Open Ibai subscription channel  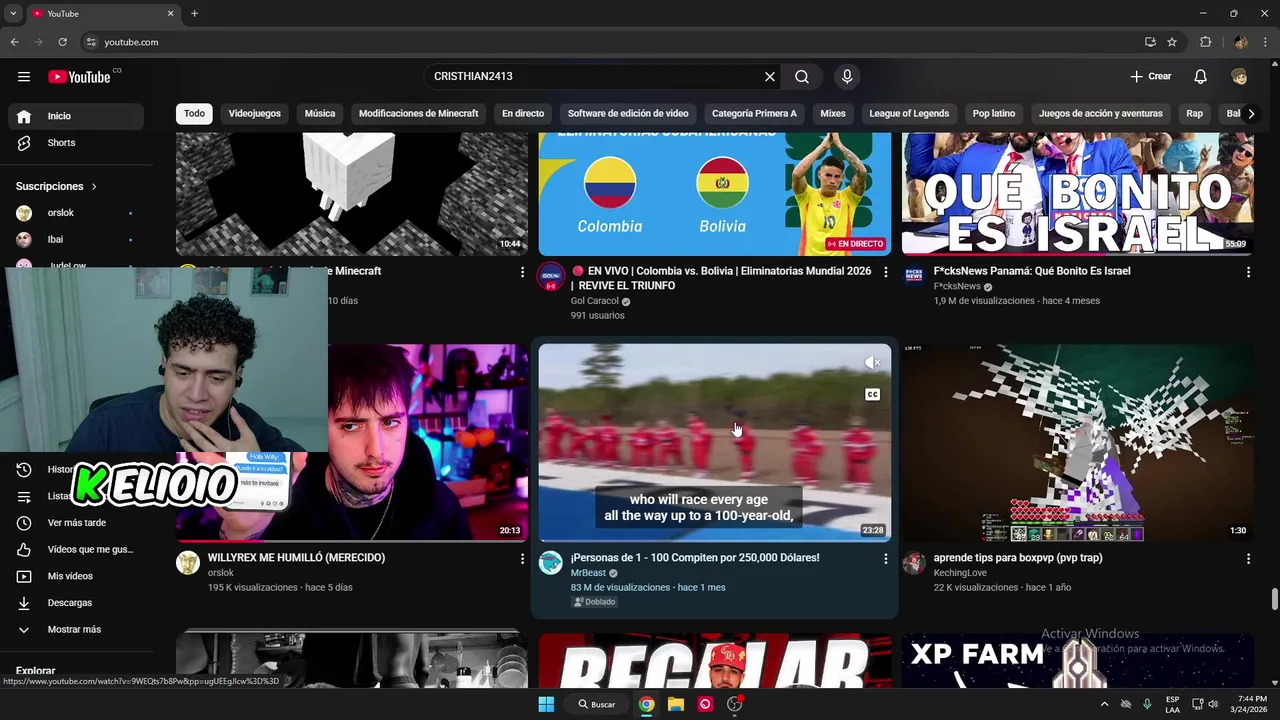click(x=76, y=240)
